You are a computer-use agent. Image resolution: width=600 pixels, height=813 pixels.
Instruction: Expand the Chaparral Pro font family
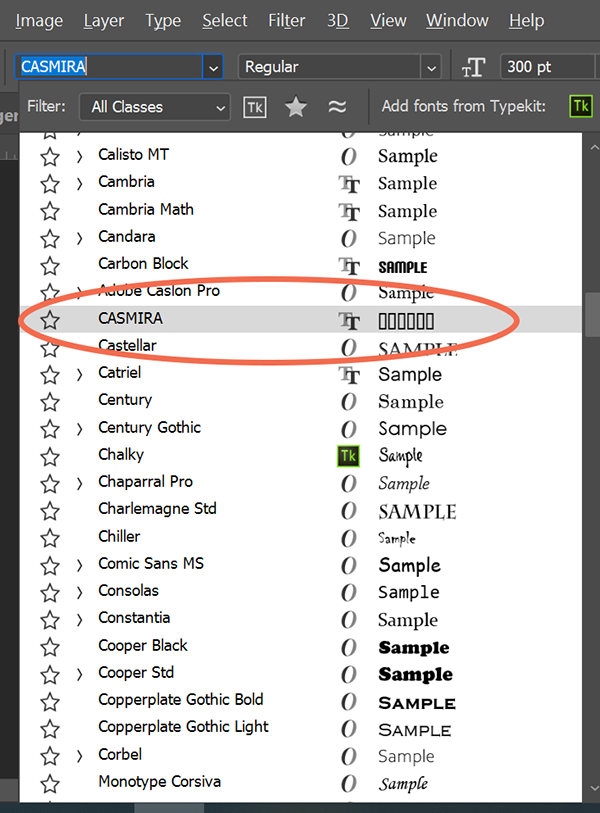79,483
